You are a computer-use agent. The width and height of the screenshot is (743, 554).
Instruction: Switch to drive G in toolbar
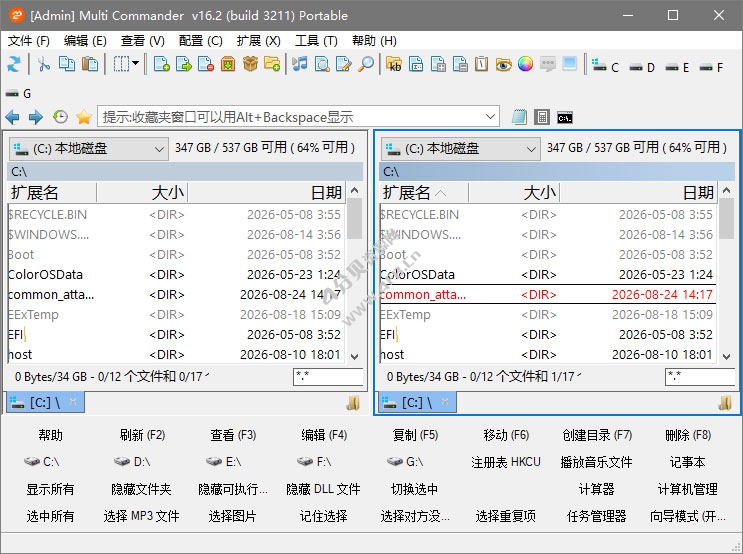tap(18, 93)
